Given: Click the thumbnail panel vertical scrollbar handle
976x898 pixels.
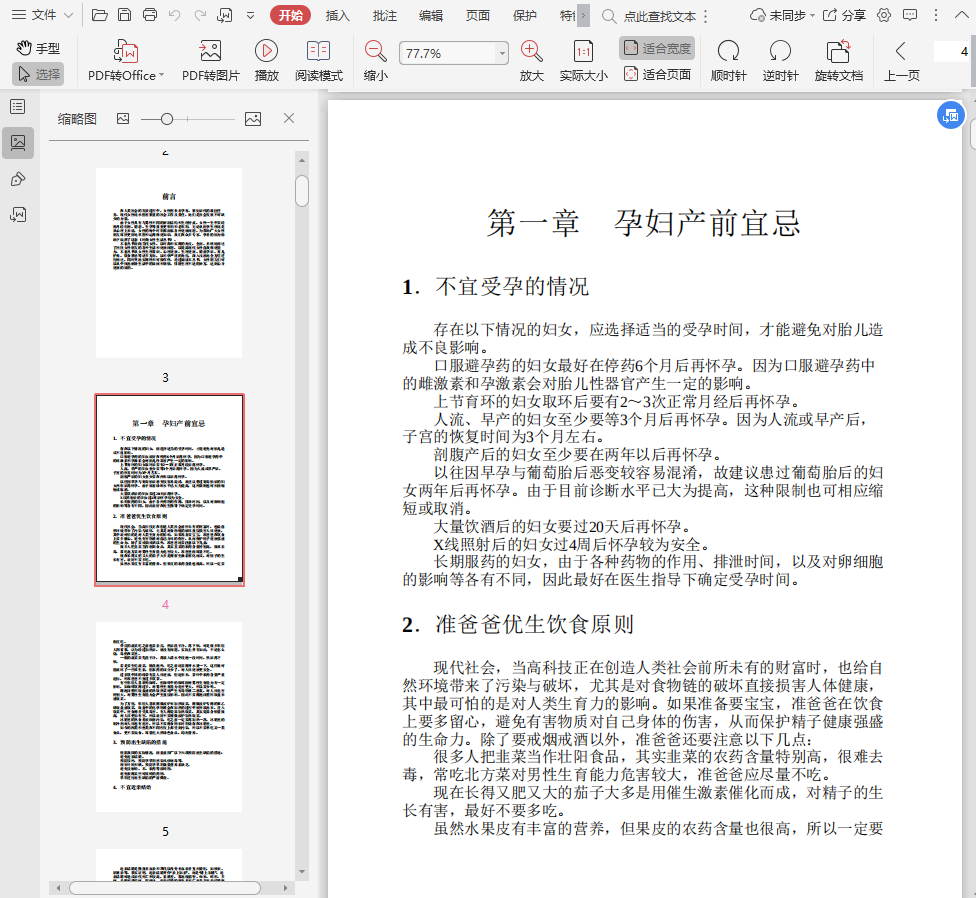Looking at the screenshot, I should (302, 190).
